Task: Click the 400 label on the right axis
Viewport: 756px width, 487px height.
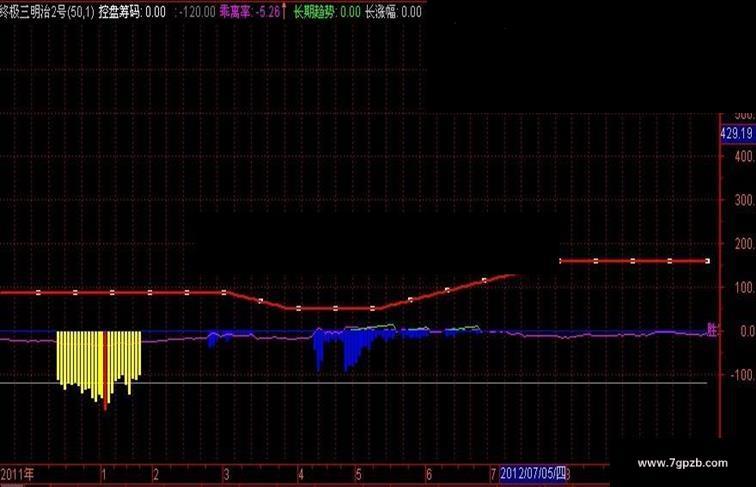Action: [745, 156]
